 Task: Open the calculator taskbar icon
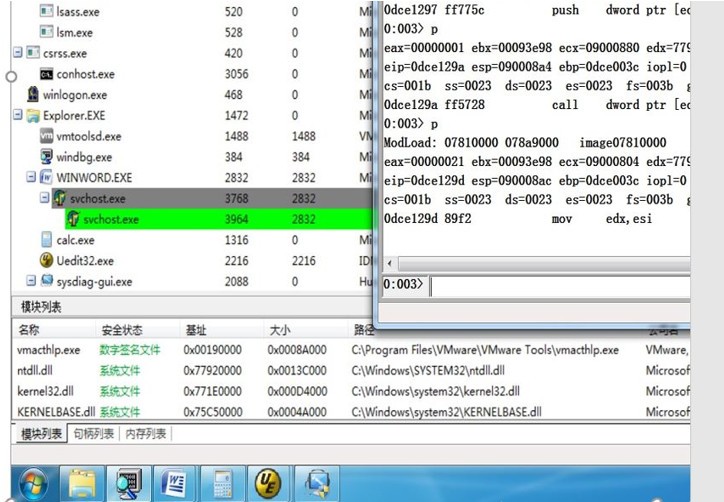click(x=222, y=483)
